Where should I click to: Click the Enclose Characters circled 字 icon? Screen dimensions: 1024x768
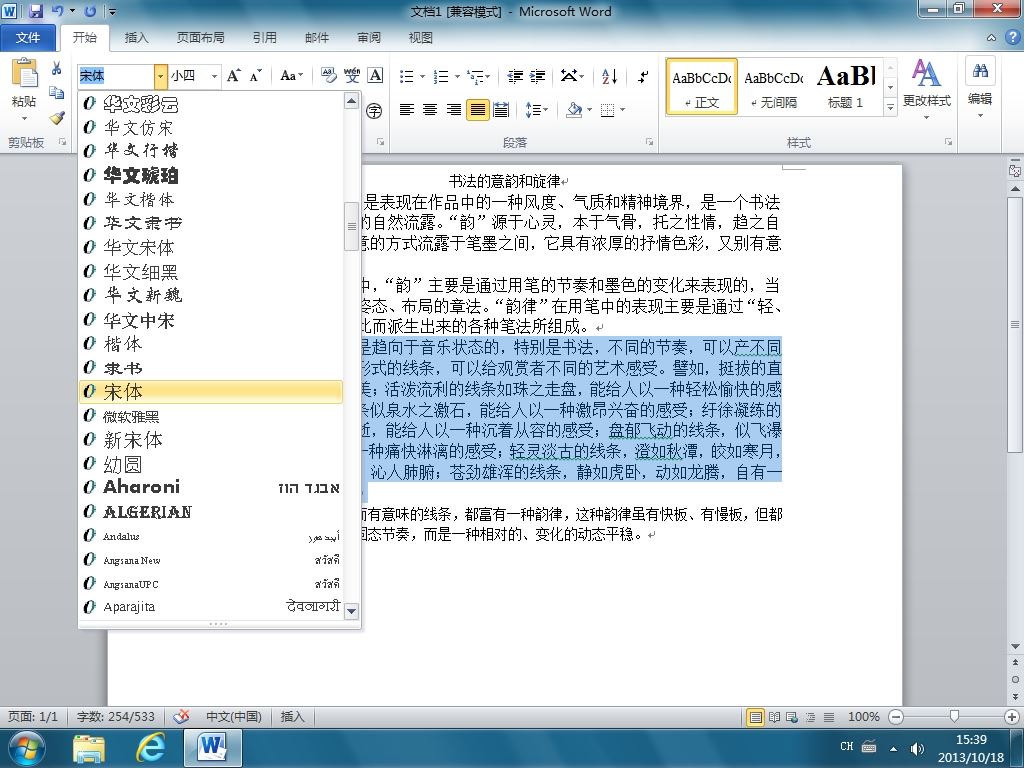(374, 110)
